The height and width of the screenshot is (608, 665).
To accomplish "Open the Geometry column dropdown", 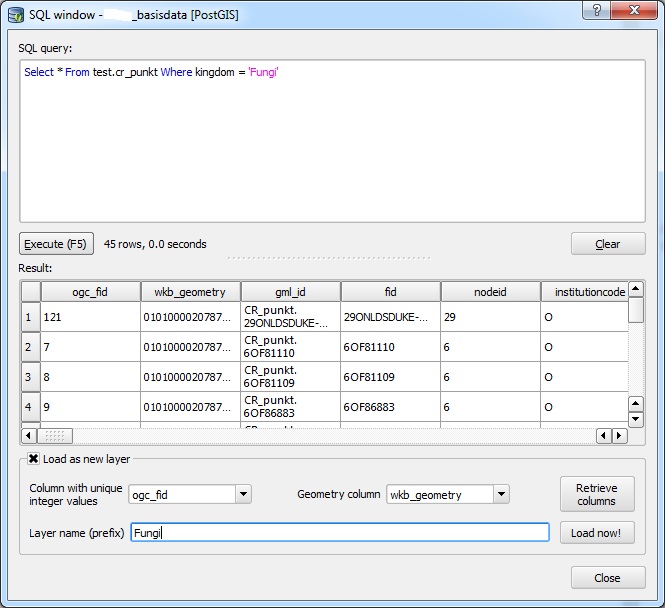I will pyautogui.click(x=501, y=494).
